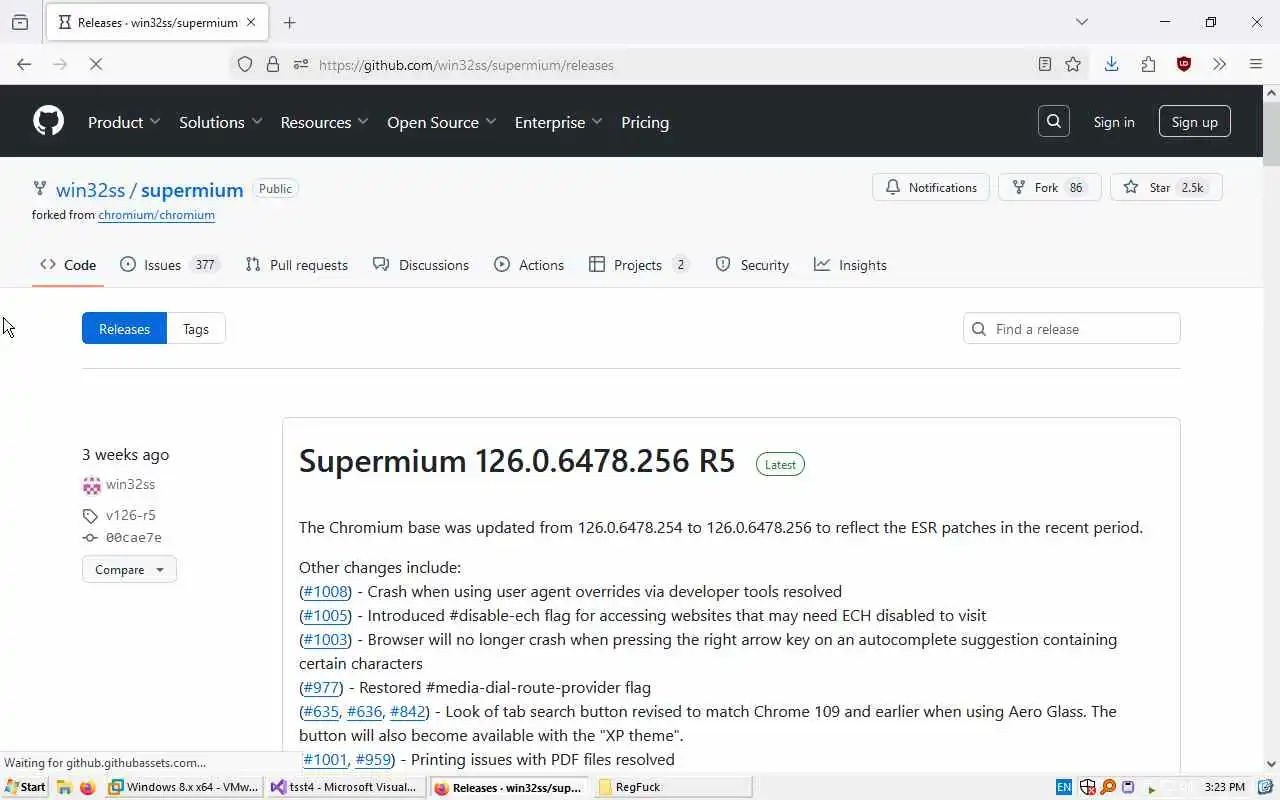Open win32ss owner link

tap(90, 190)
